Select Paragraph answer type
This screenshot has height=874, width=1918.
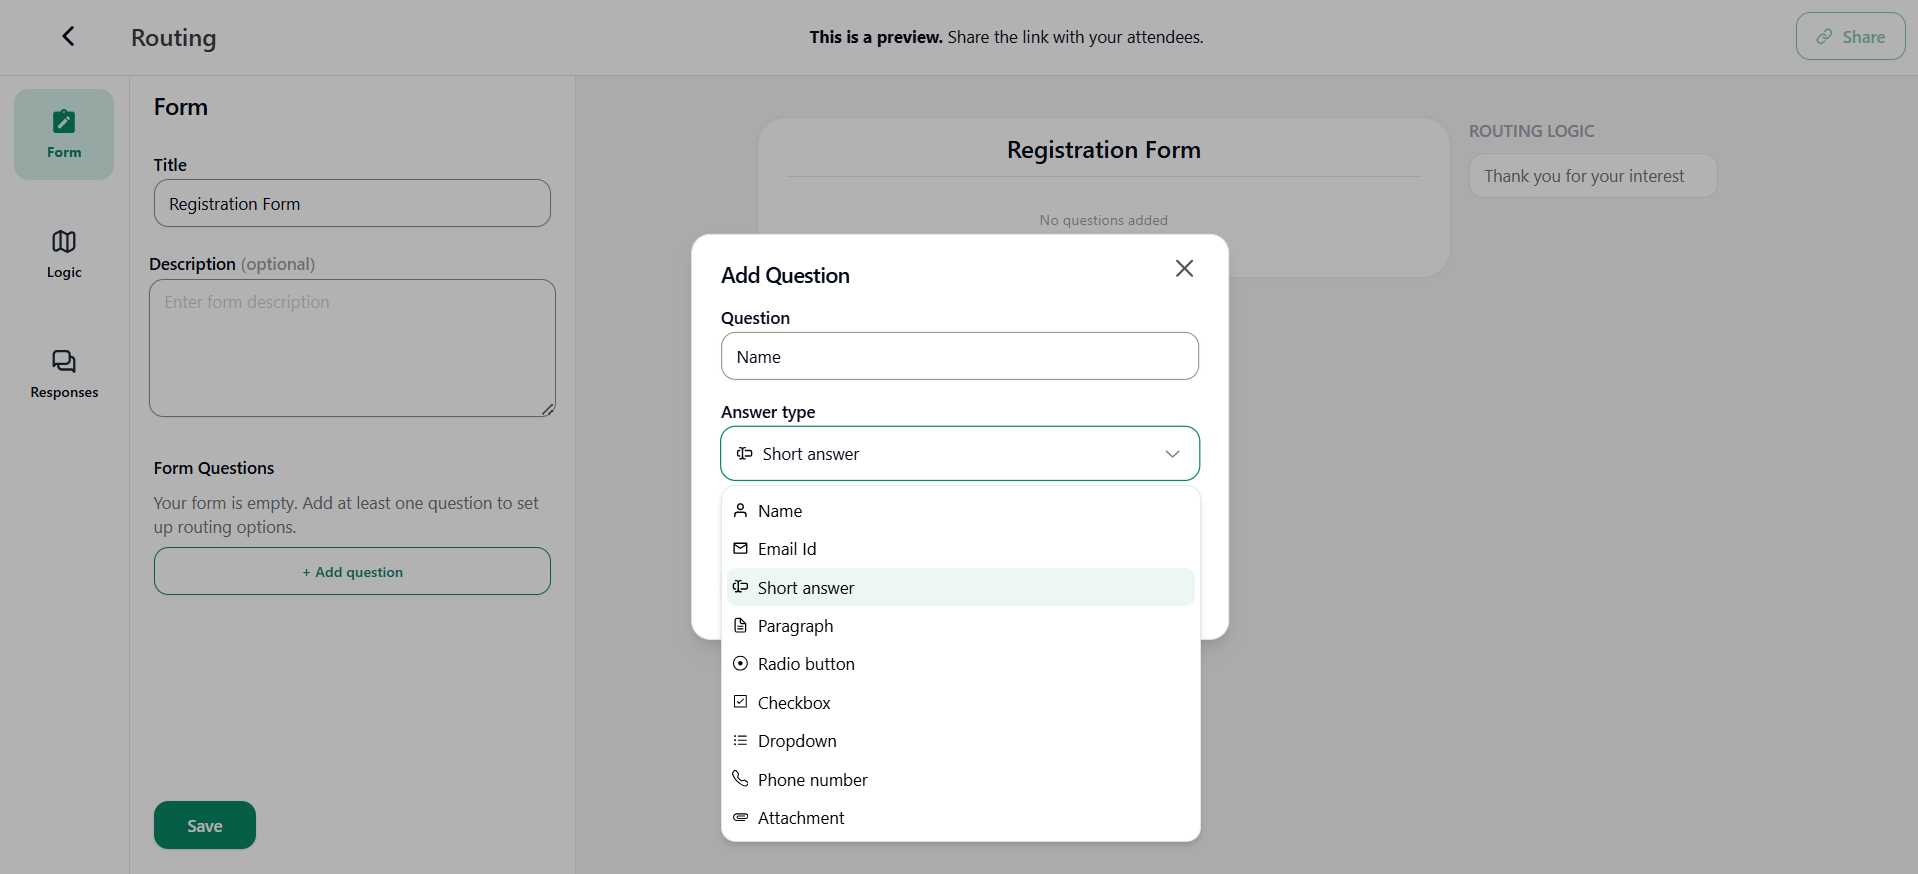click(795, 626)
